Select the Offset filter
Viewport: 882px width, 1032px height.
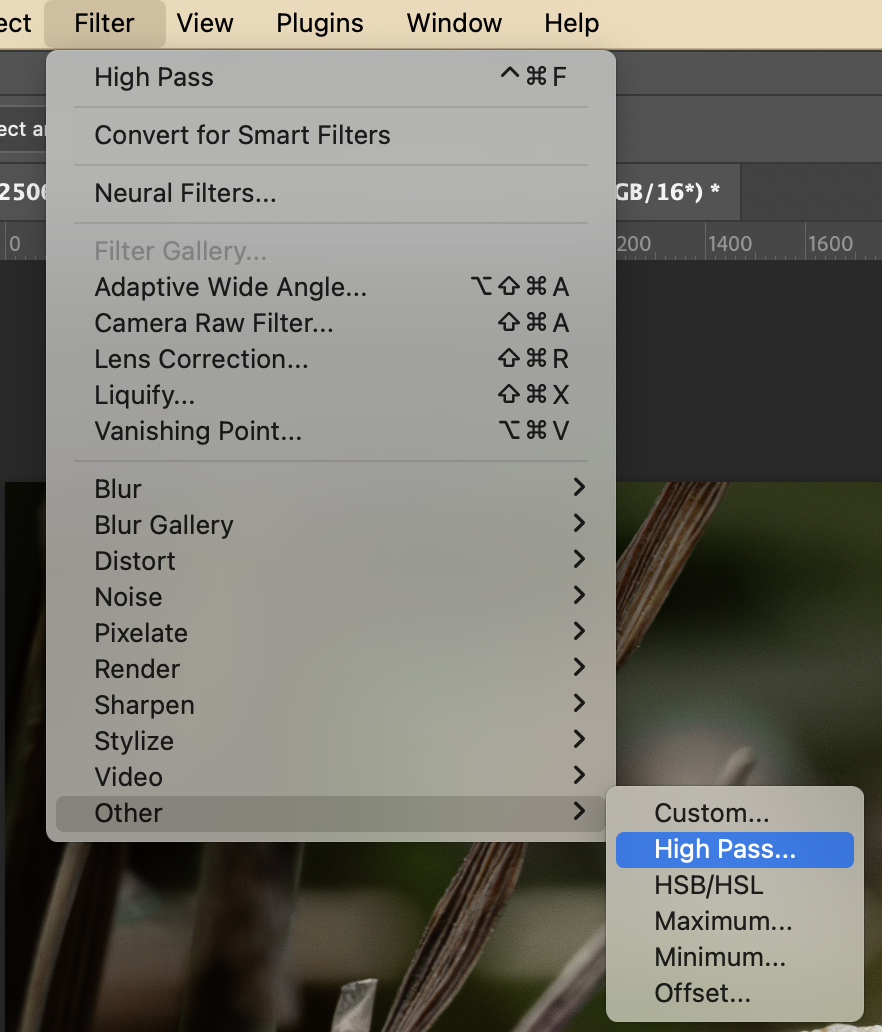[x=702, y=993]
